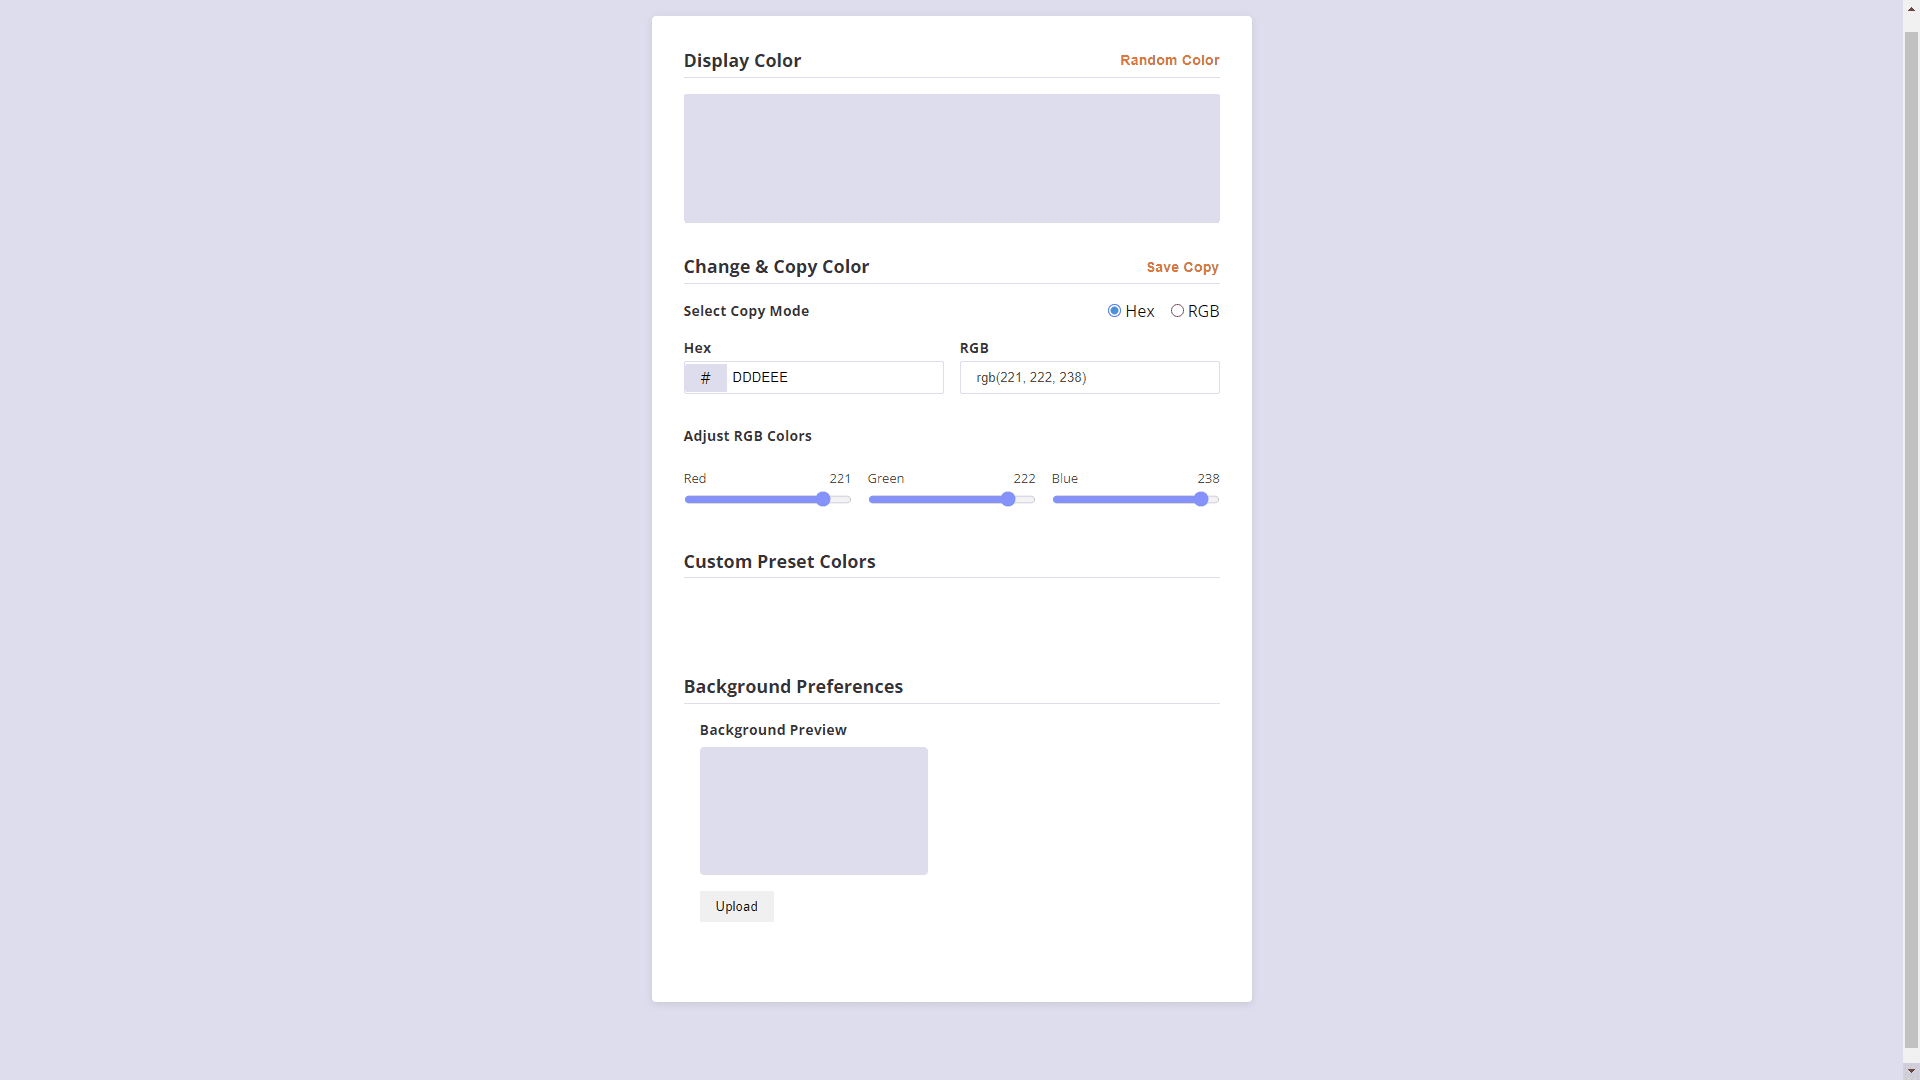
Task: Click the Red slider handle
Action: coord(823,499)
